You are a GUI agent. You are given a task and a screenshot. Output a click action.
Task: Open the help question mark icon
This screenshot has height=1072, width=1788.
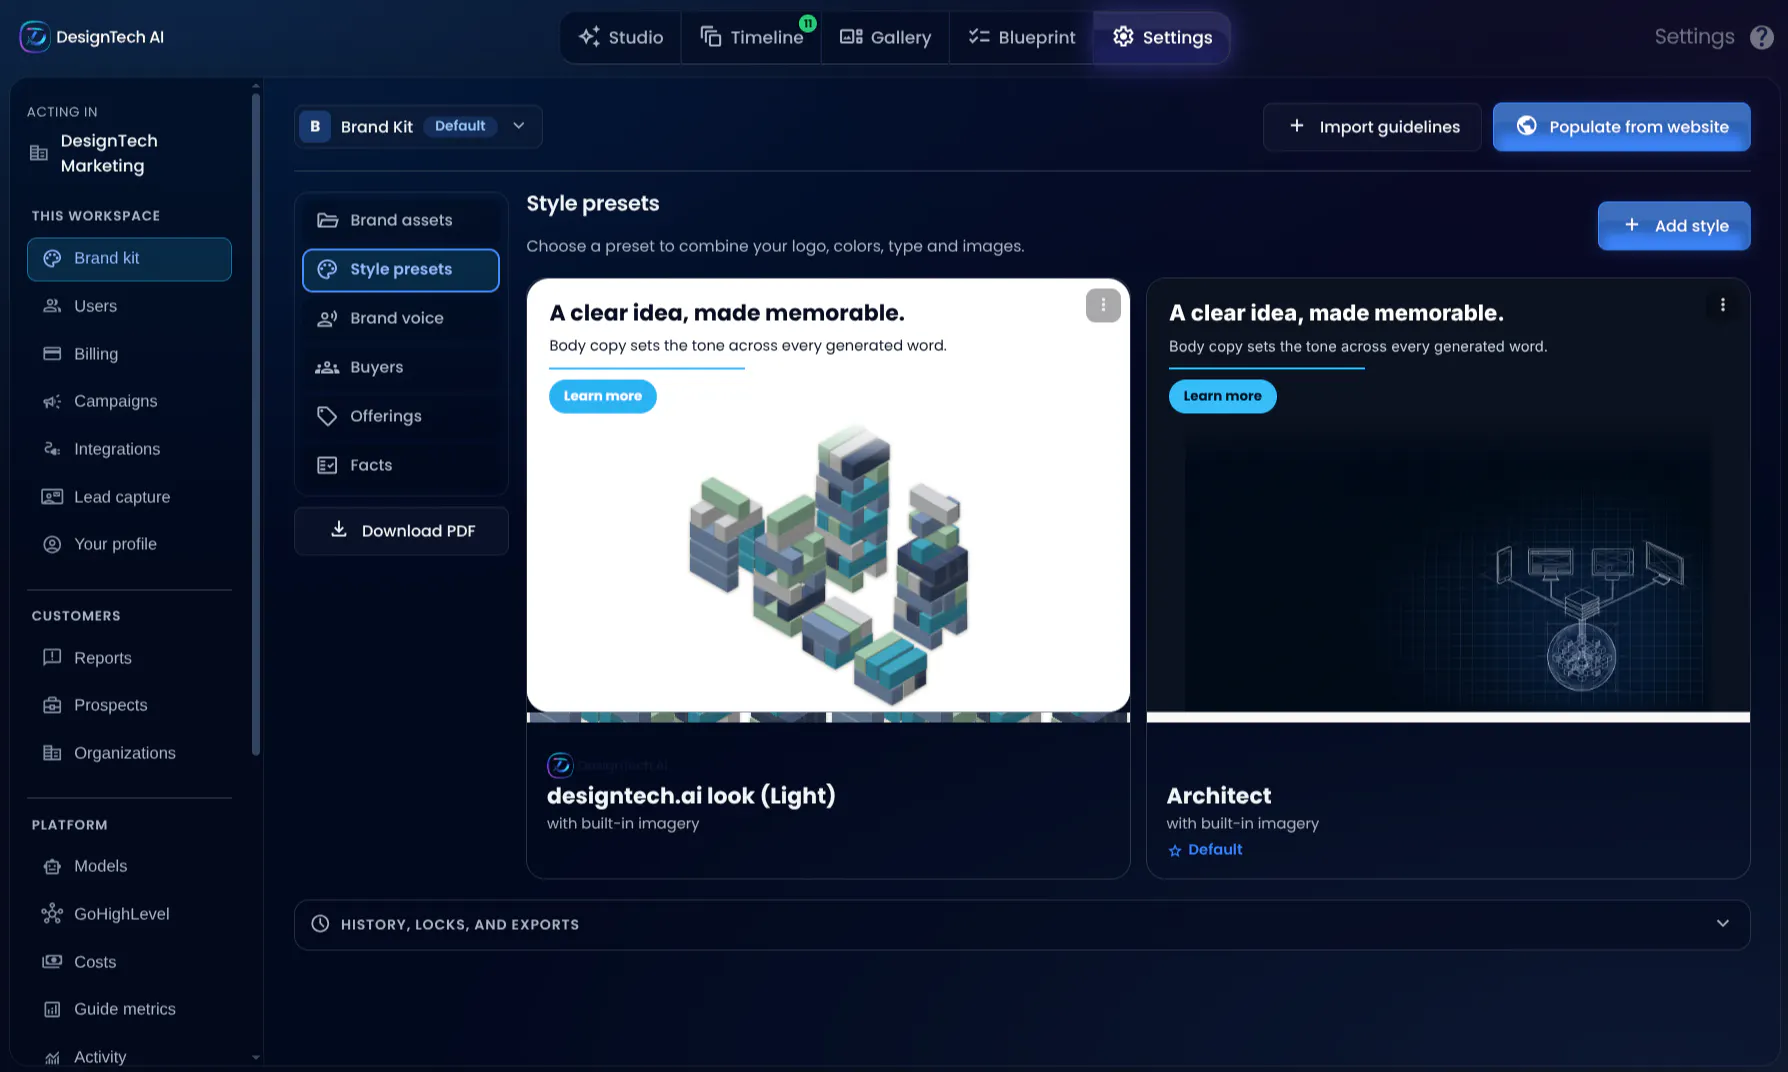click(1762, 37)
